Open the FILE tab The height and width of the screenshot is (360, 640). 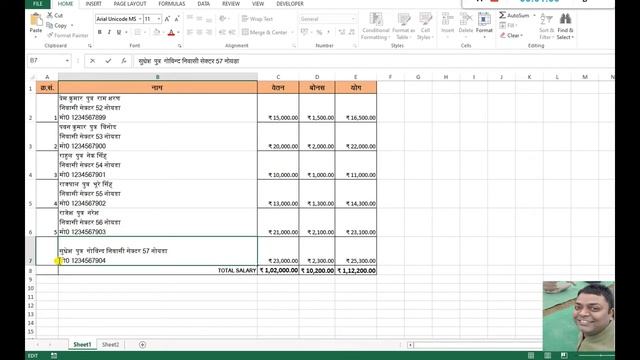click(x=38, y=4)
